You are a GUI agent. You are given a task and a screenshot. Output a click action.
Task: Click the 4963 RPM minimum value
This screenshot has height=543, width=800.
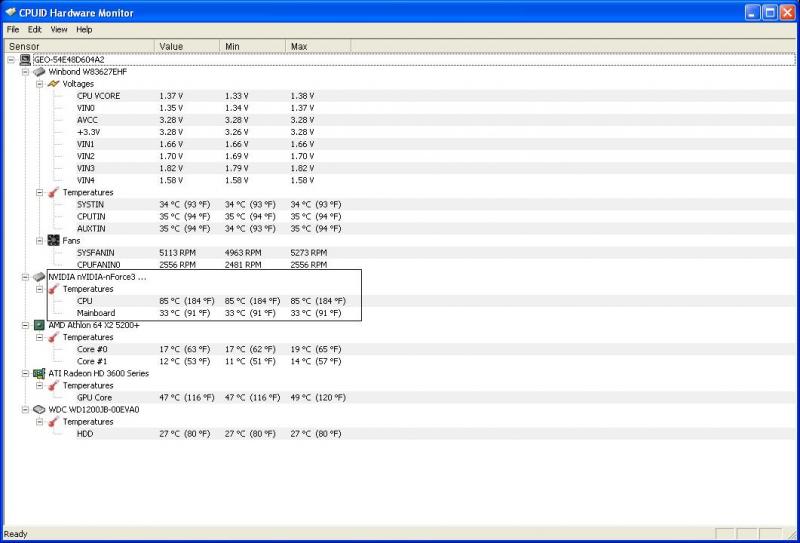click(x=243, y=253)
